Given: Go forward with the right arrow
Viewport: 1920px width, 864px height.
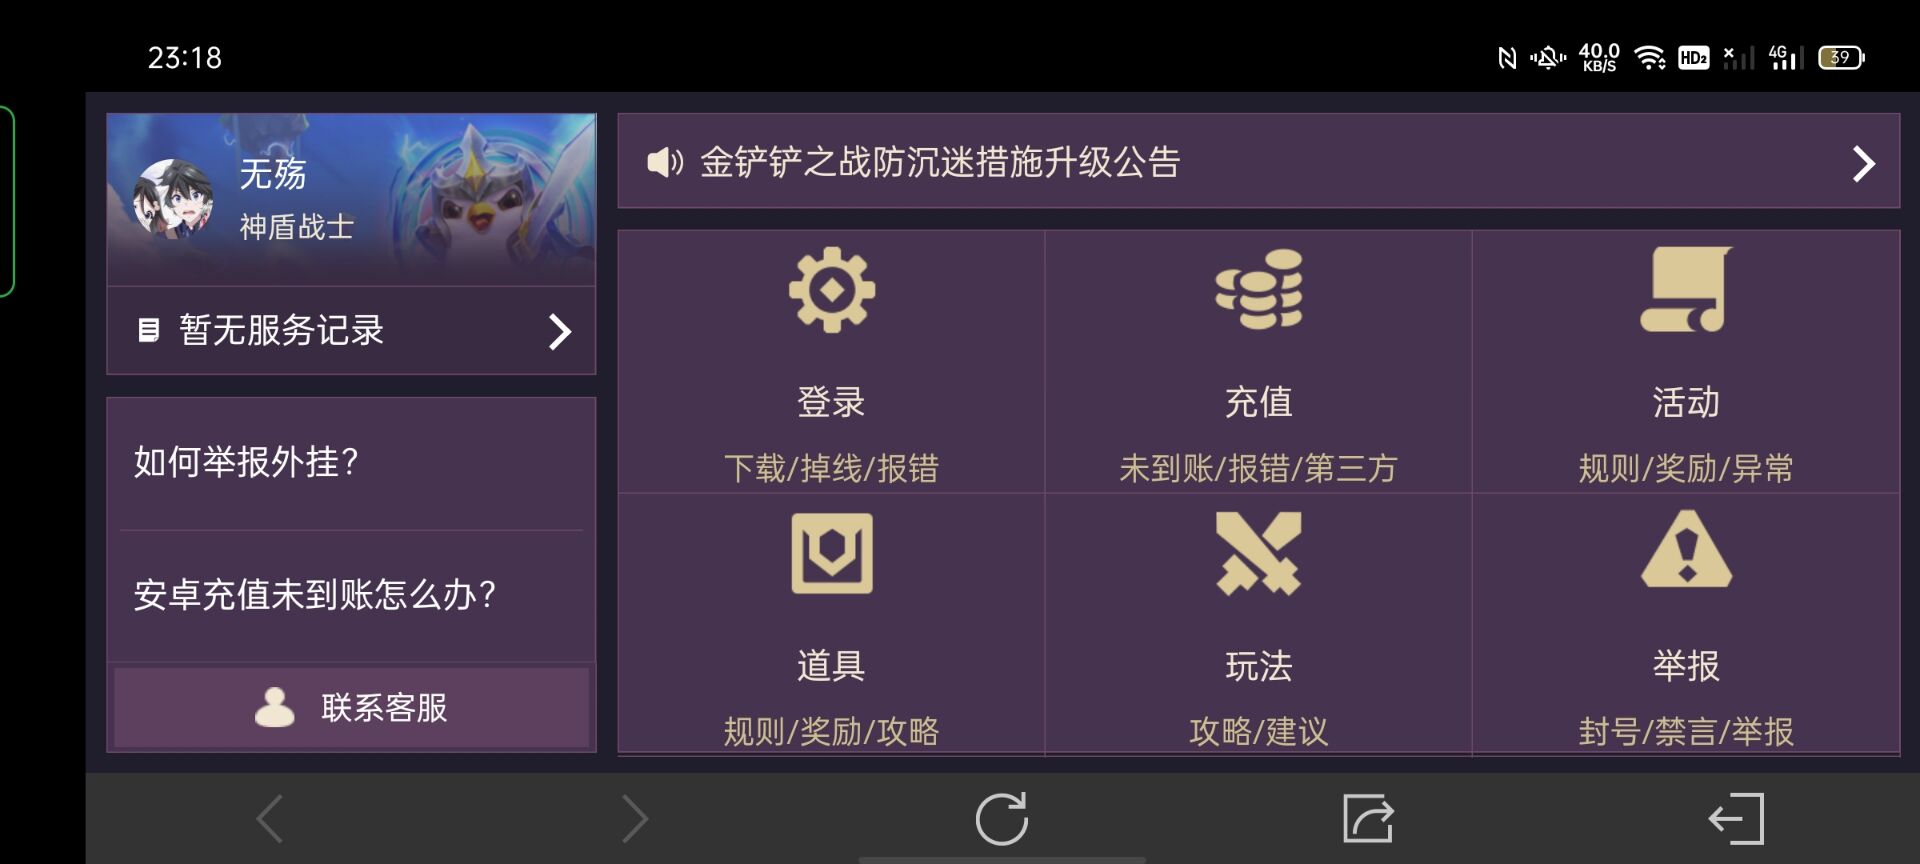Looking at the screenshot, I should pos(635,819).
